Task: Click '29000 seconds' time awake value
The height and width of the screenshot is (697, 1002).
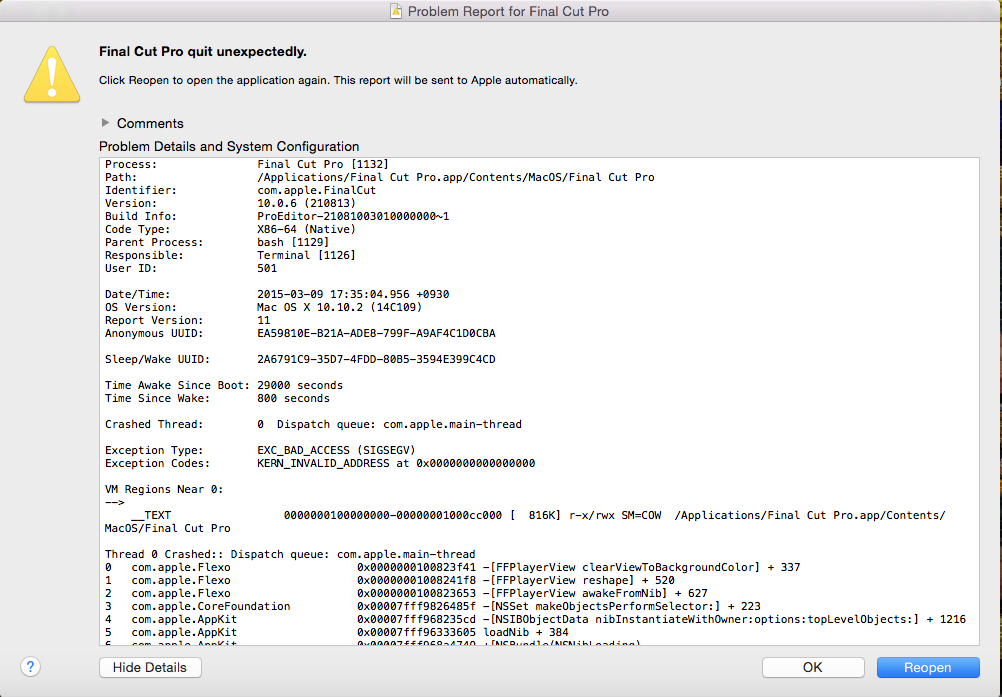Action: click(300, 385)
